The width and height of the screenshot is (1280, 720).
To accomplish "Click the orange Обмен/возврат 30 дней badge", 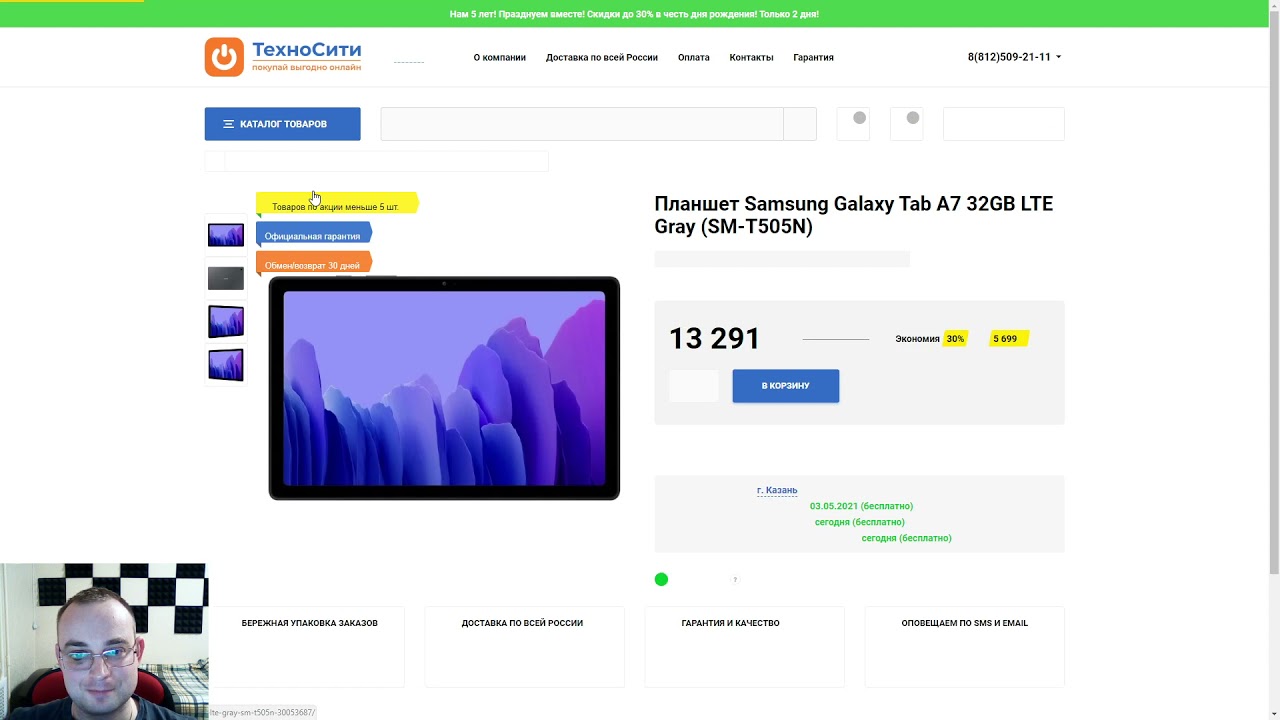I will tap(313, 264).
